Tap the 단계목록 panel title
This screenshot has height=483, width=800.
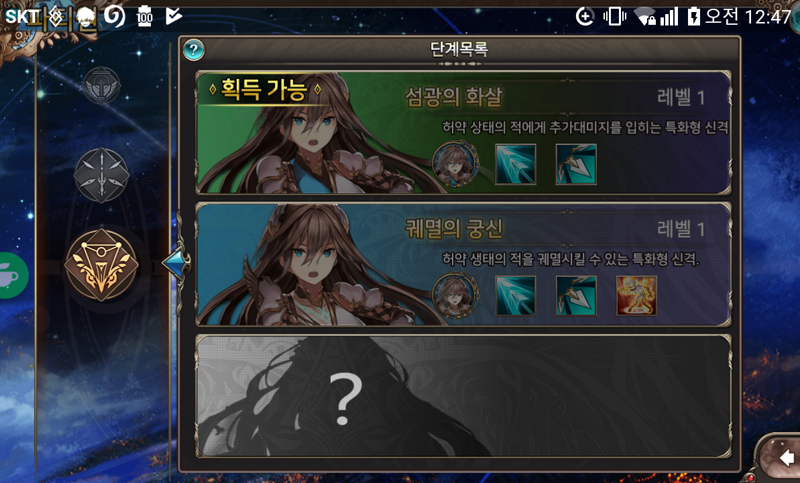(x=459, y=49)
